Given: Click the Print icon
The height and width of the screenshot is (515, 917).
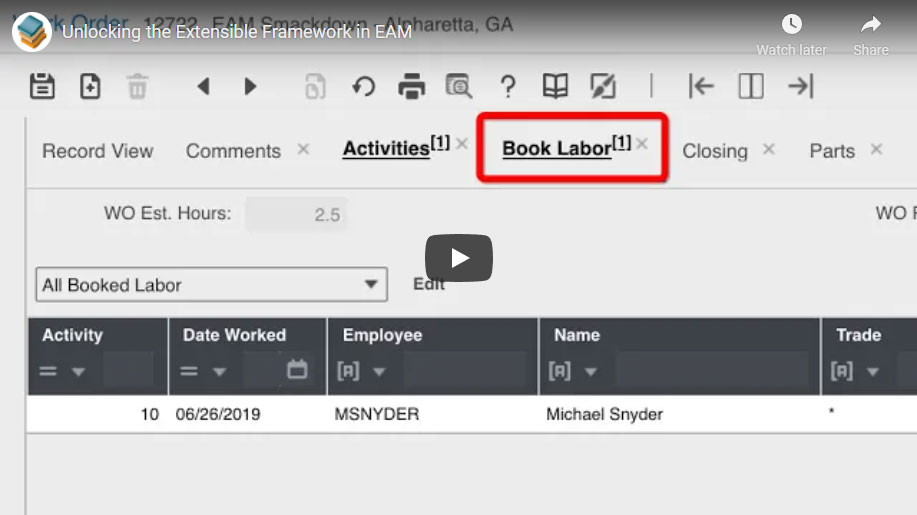Looking at the screenshot, I should pyautogui.click(x=412, y=87).
